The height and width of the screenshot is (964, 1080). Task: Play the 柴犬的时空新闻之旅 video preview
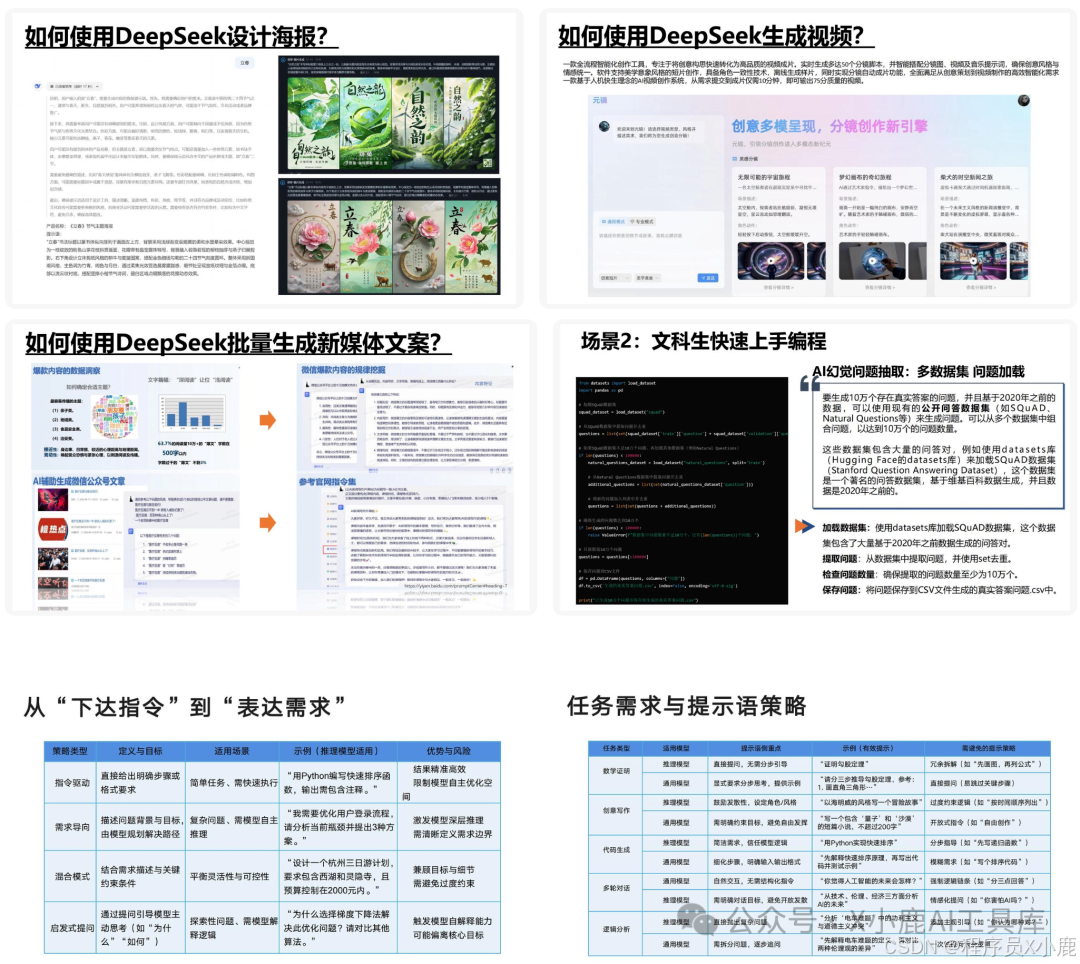tap(973, 260)
